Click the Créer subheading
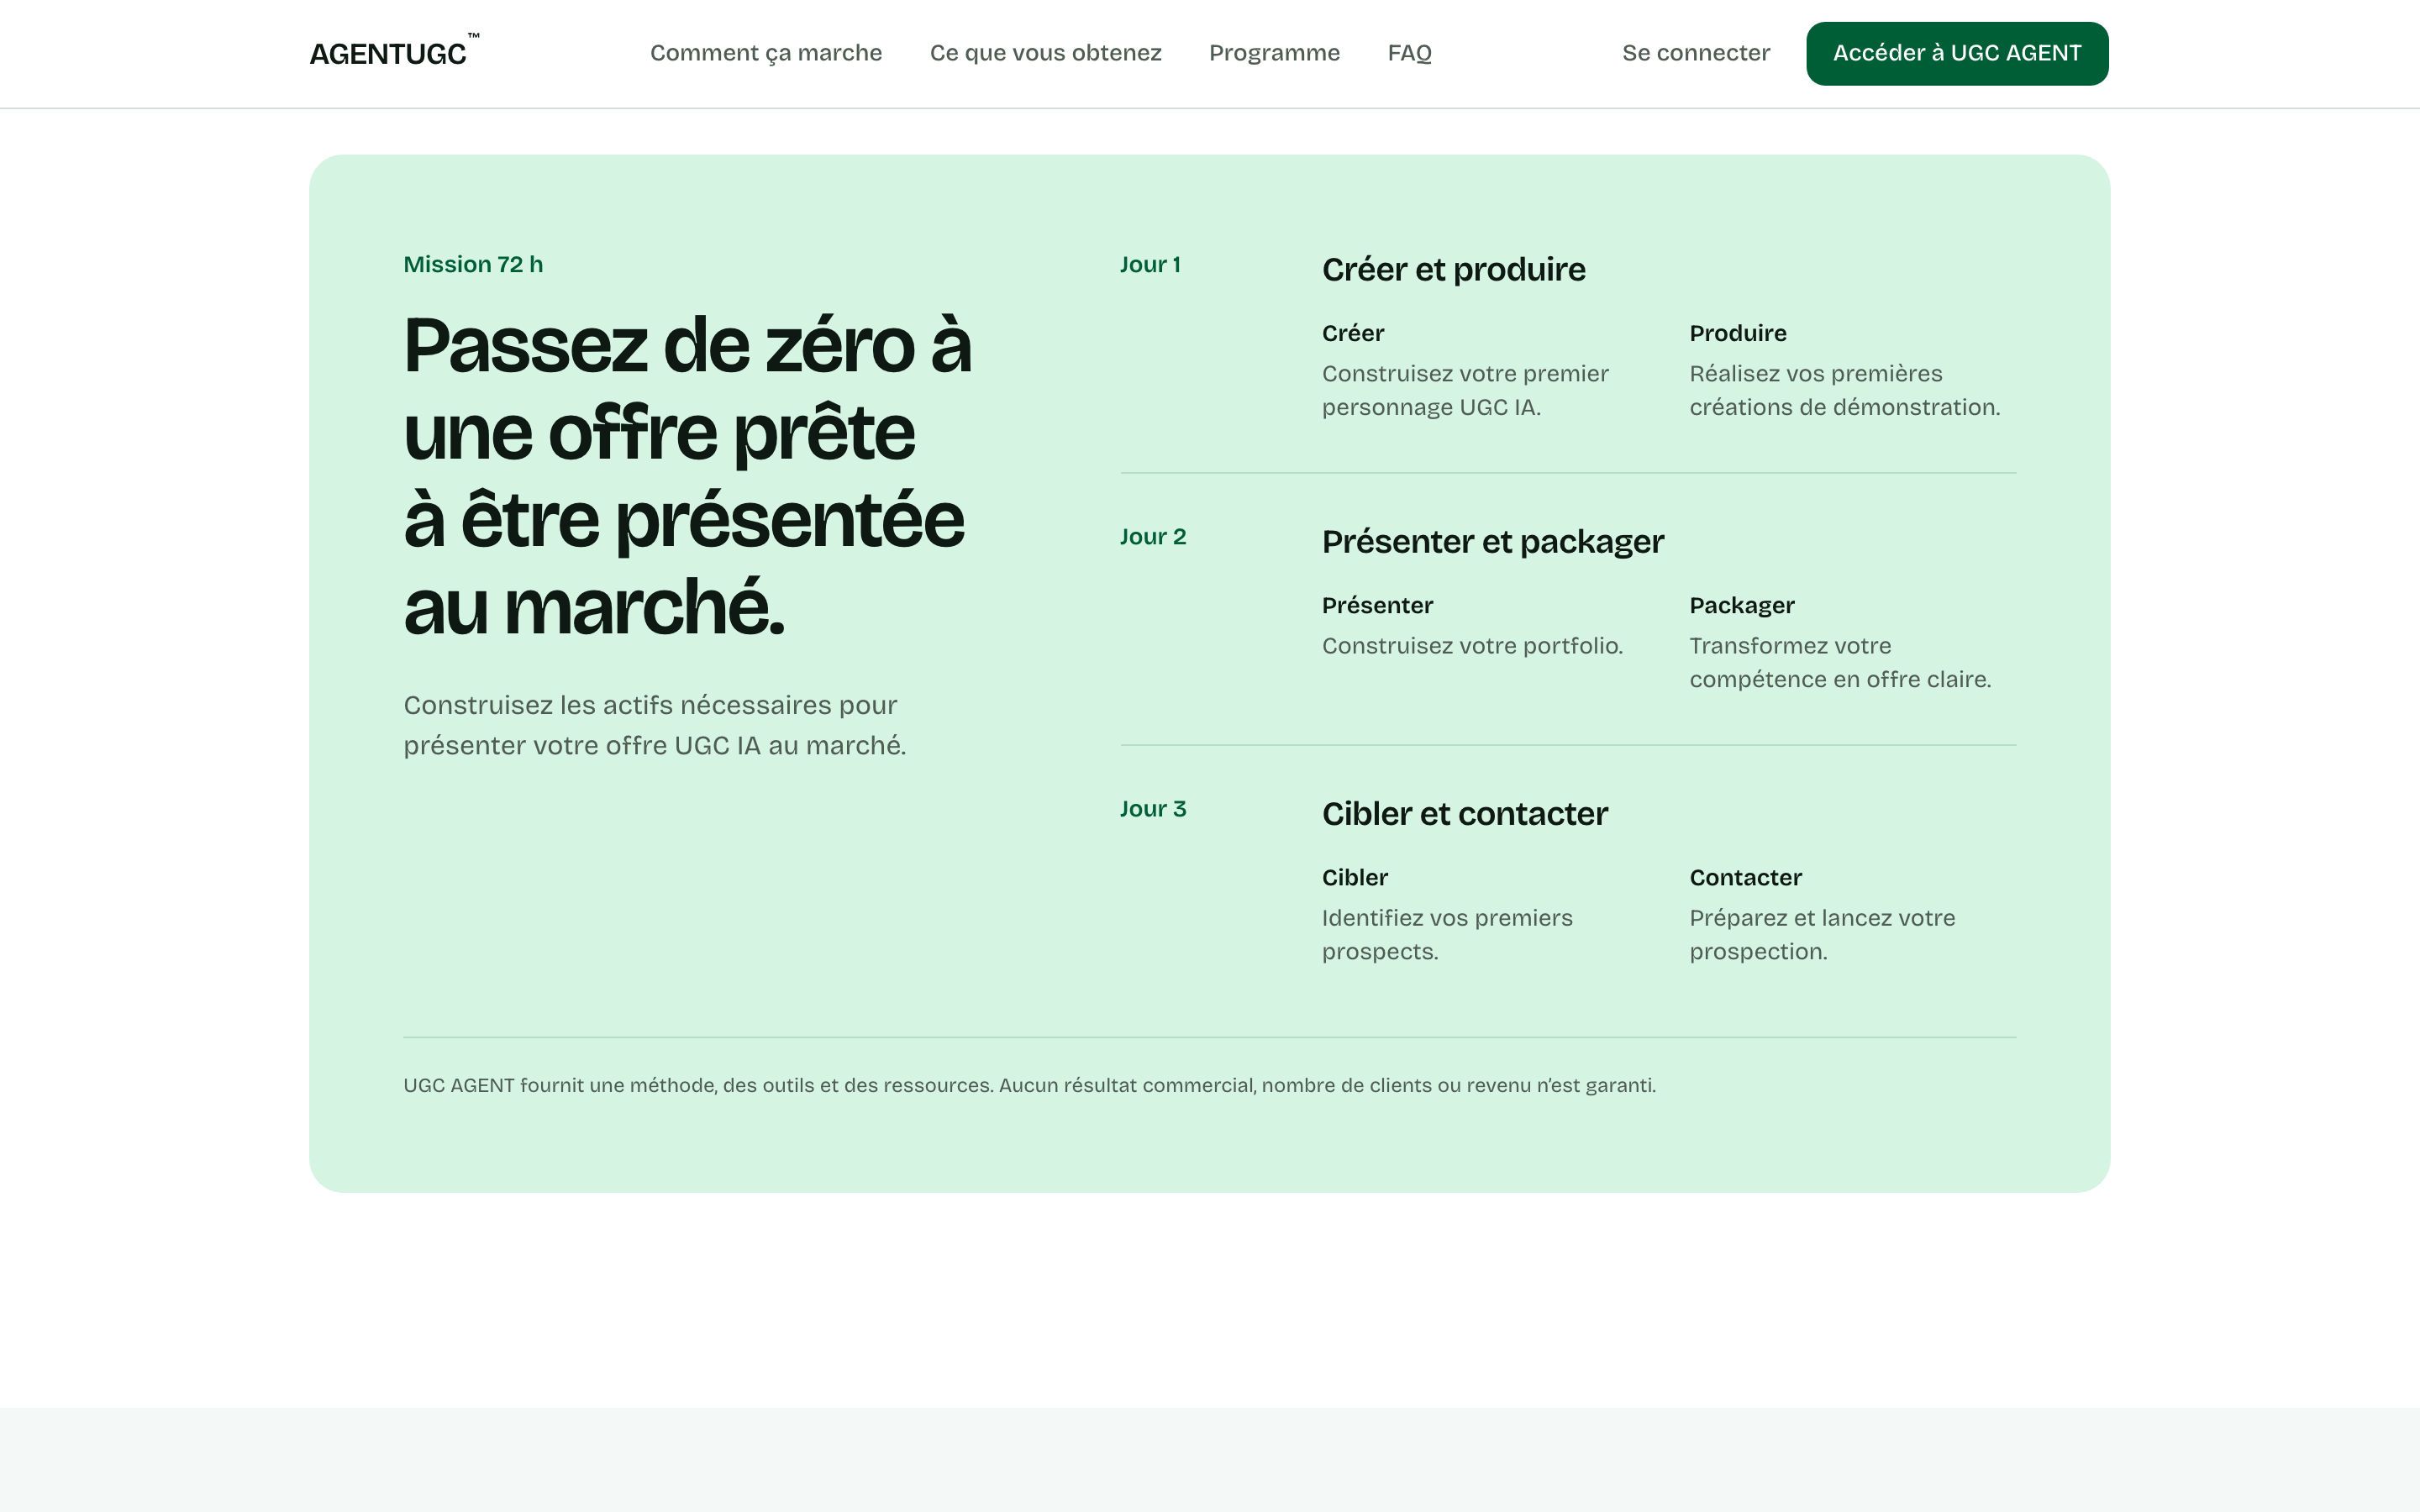Screen dimensions: 2420x1512 pyautogui.click(x=1353, y=333)
